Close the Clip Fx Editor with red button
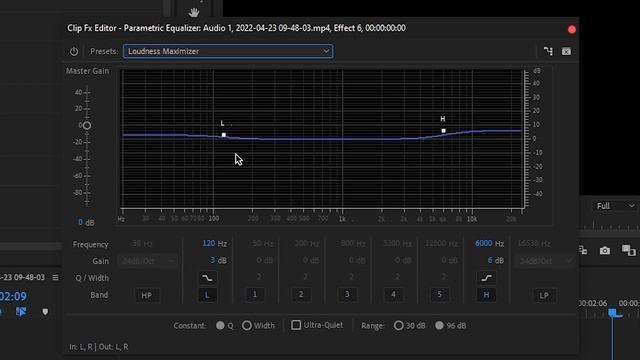The height and width of the screenshot is (360, 640). [571, 29]
